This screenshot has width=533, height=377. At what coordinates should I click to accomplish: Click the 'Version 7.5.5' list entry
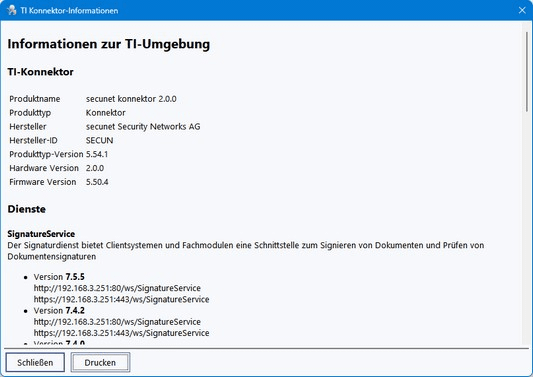59,277
